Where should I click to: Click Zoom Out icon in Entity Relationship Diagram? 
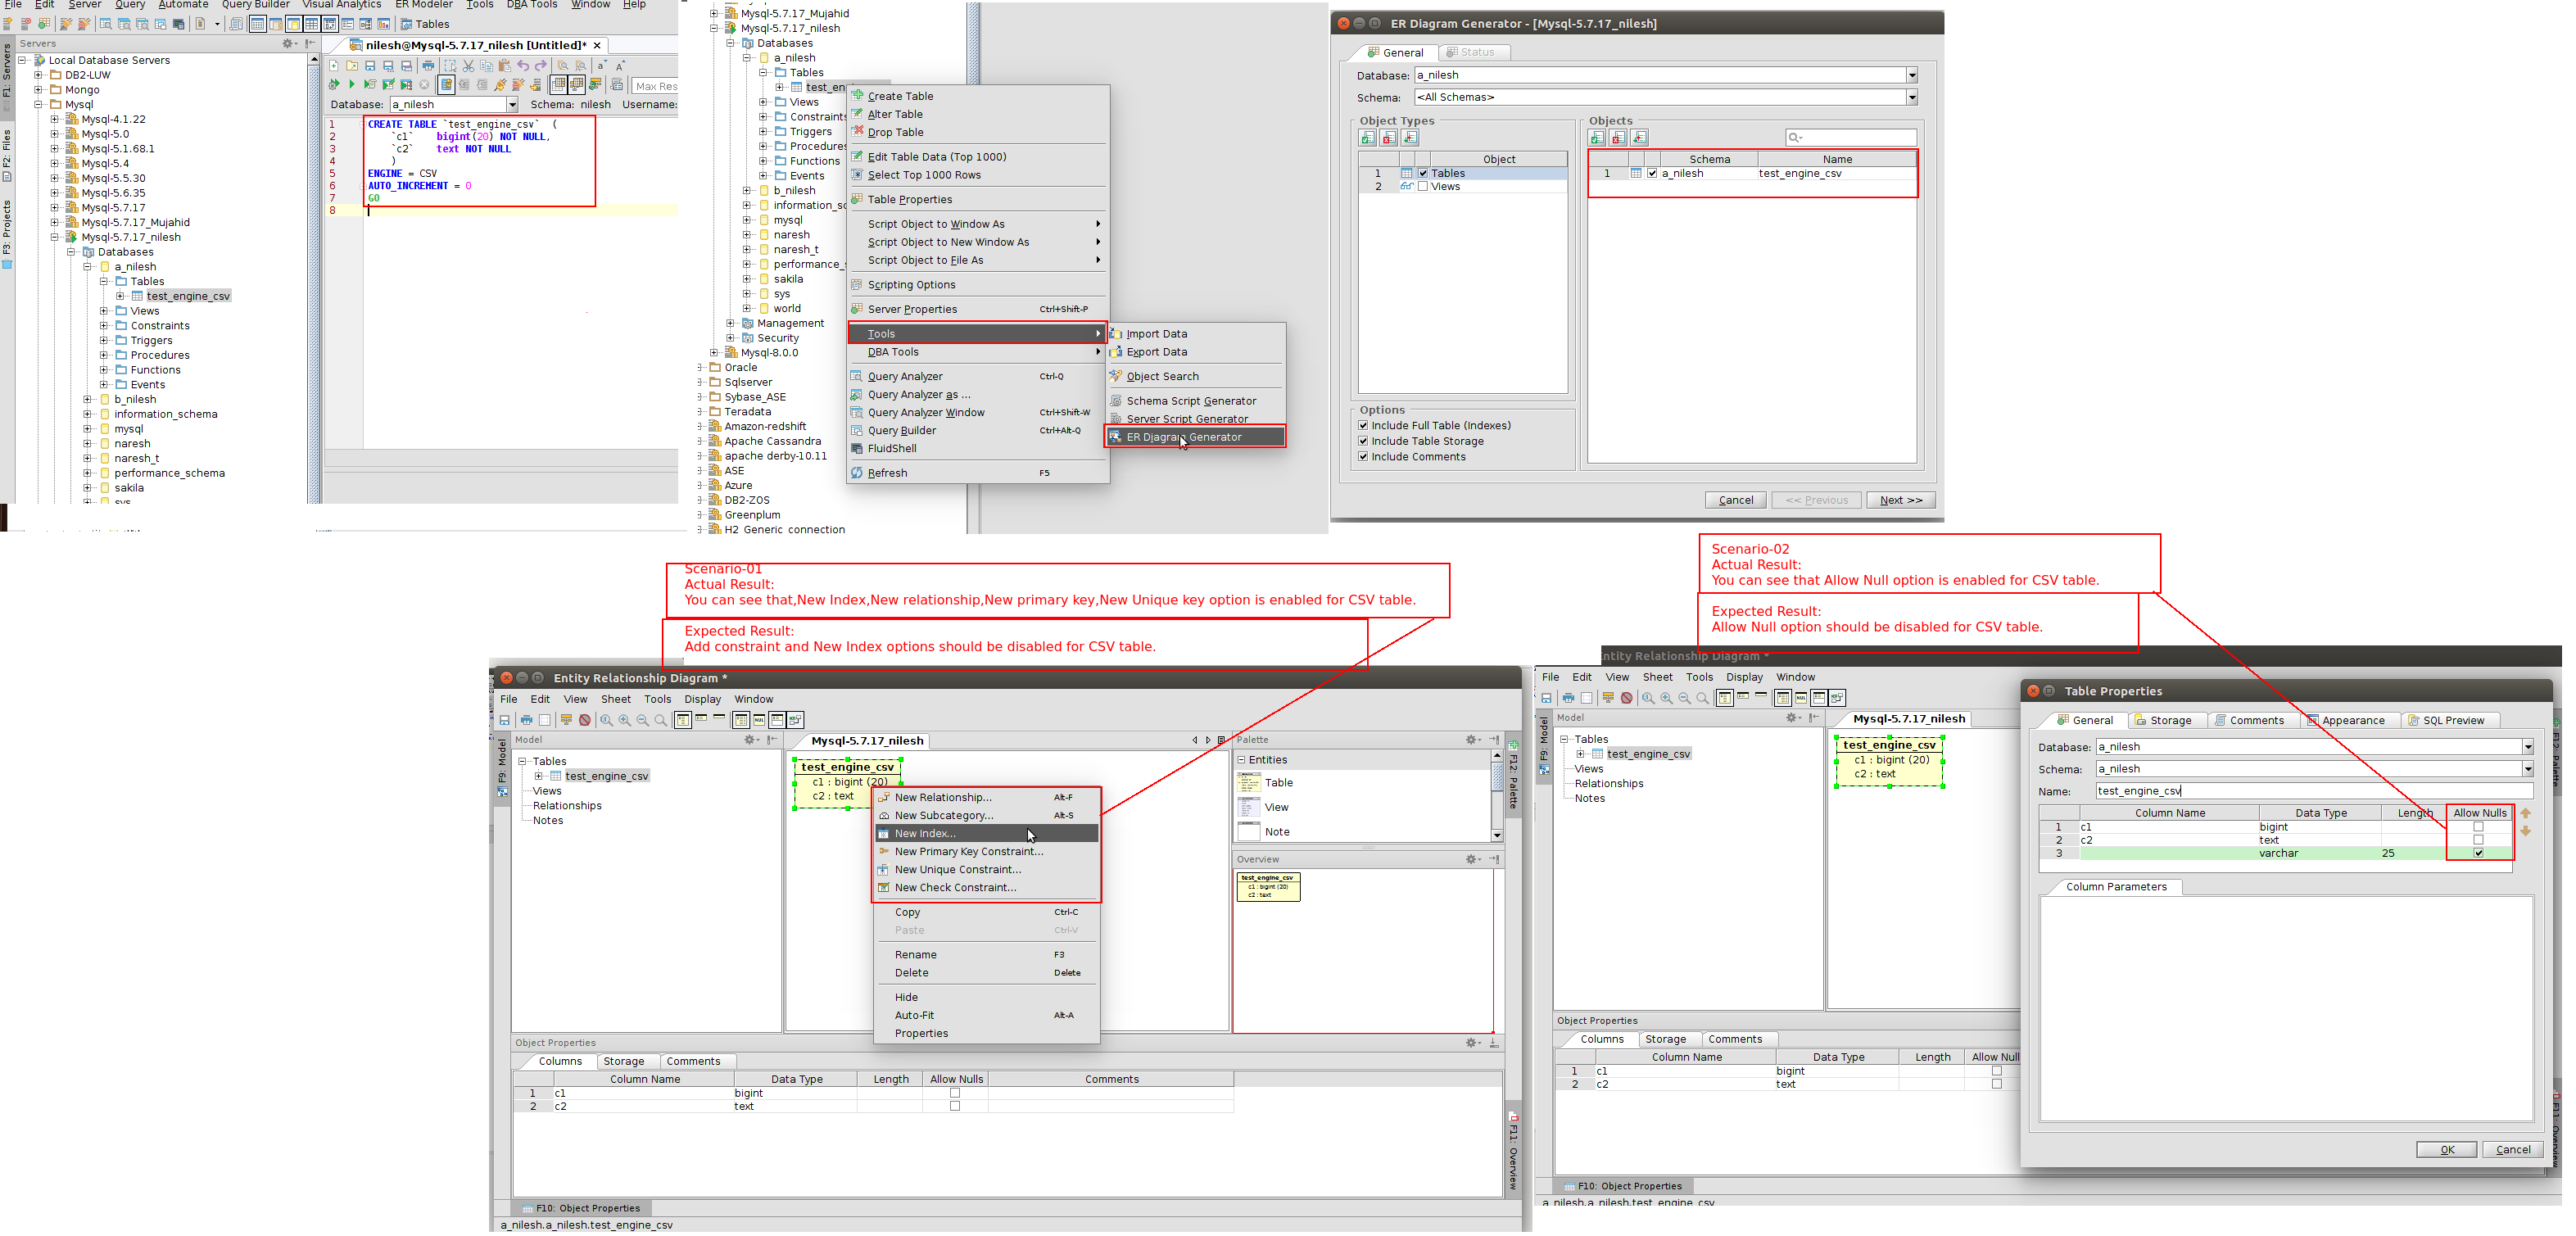(643, 720)
